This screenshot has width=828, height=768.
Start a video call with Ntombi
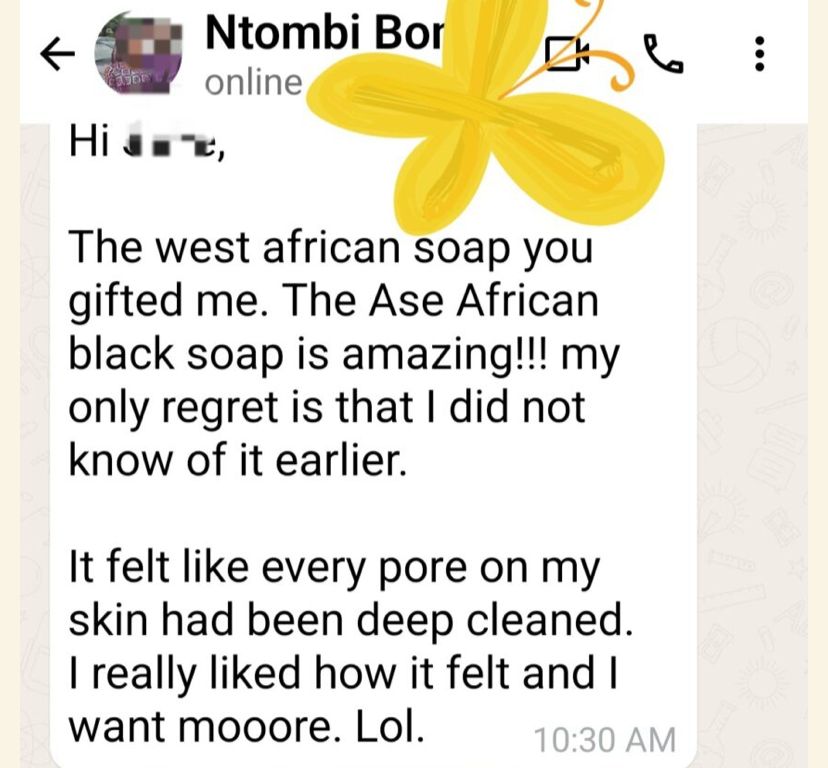click(x=567, y=53)
